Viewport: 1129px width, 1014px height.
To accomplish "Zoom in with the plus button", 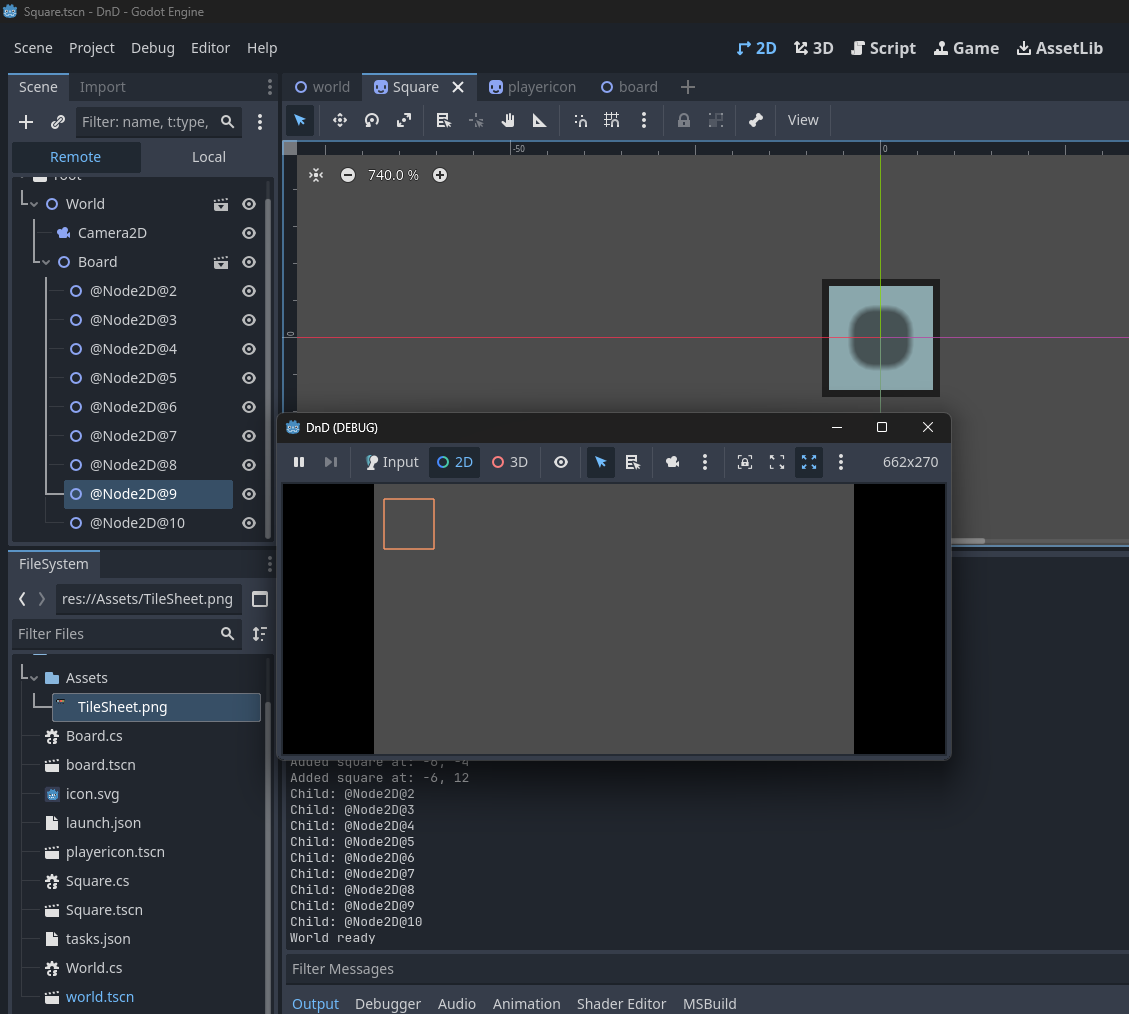I will point(440,175).
